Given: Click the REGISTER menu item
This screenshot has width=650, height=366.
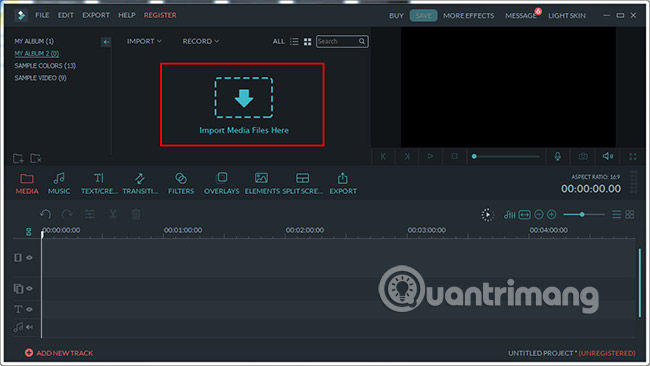Looking at the screenshot, I should (160, 15).
